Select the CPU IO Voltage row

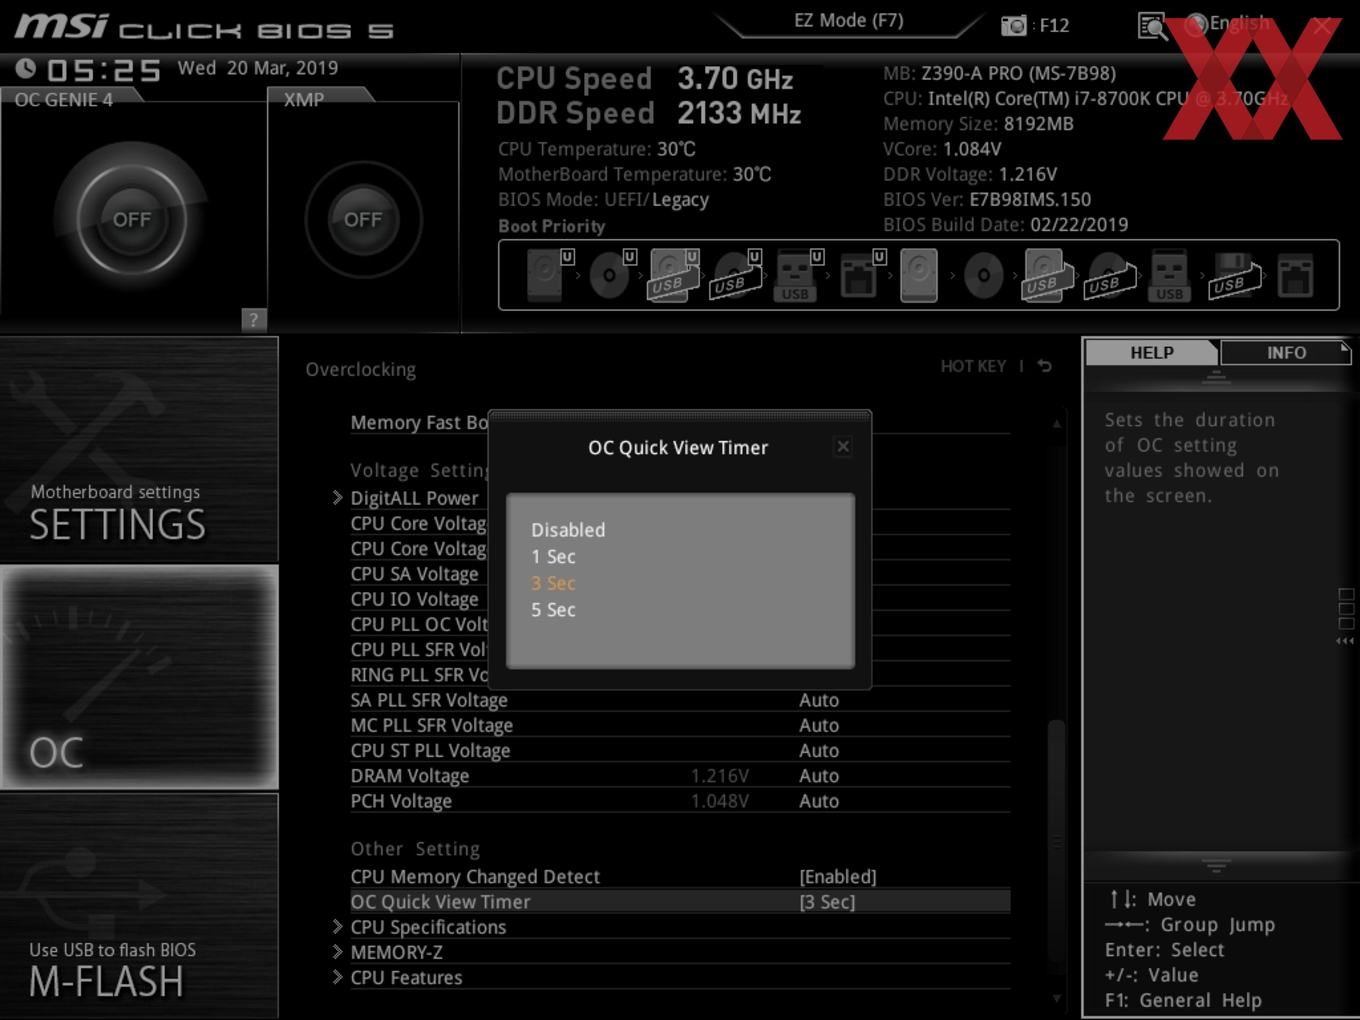pyautogui.click(x=414, y=599)
